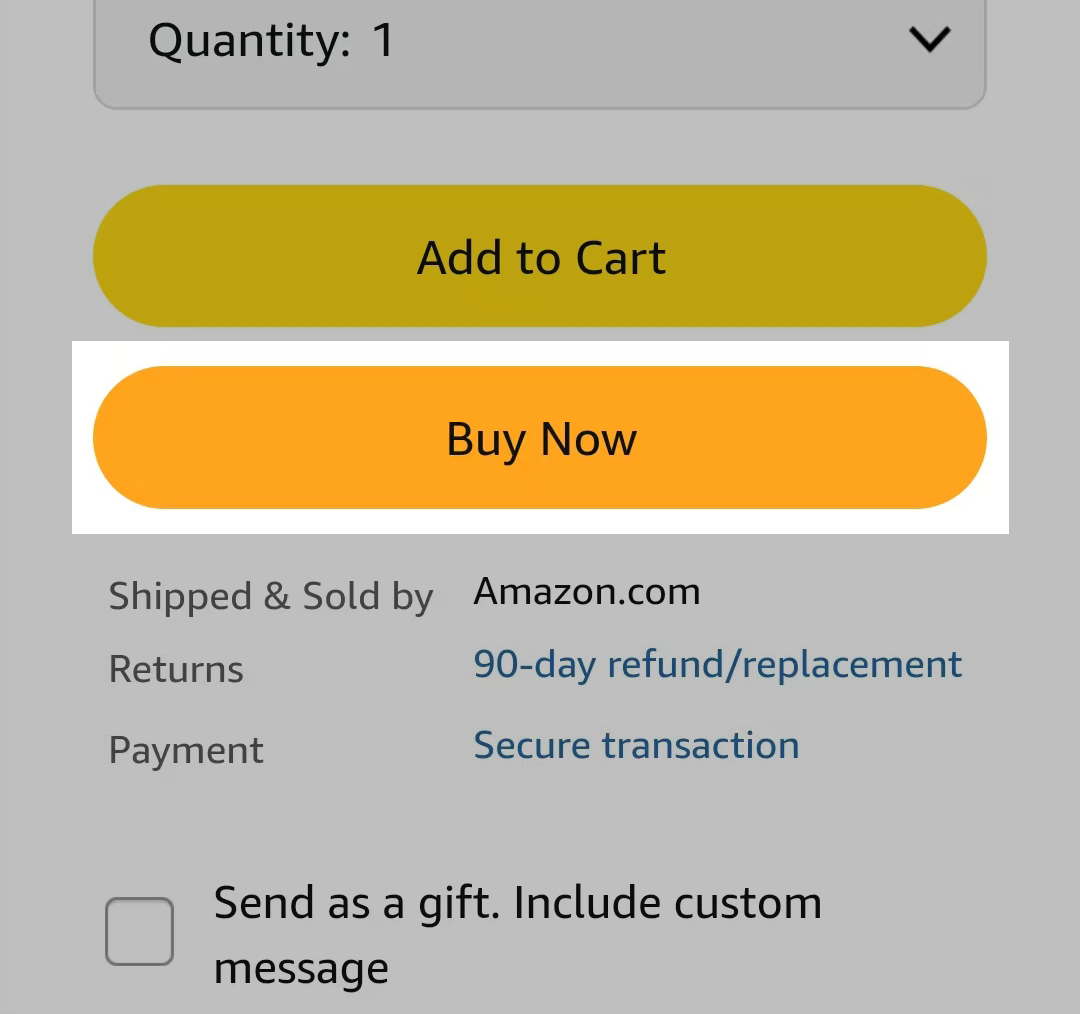This screenshot has width=1080, height=1014.
Task: Click the Payment label
Action: pos(186,750)
